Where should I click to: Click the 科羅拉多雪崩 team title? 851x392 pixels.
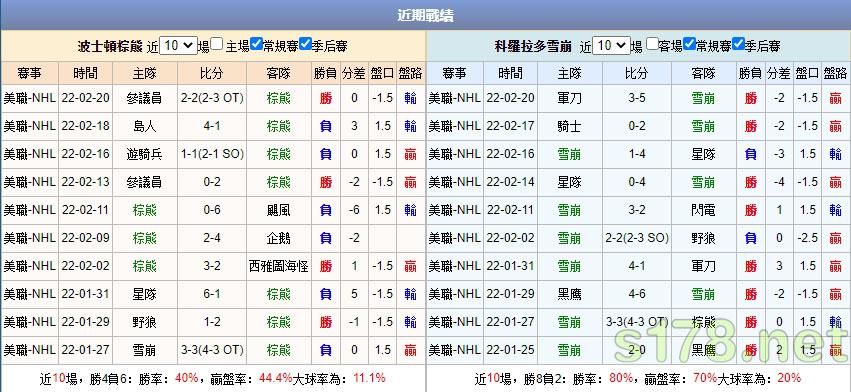point(533,46)
